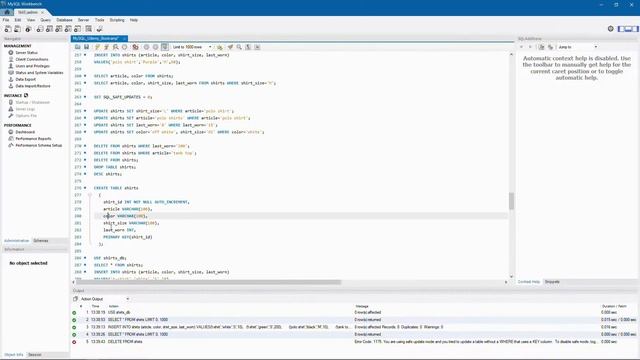Viewport: 640px width, 360px height.
Task: Stop the running query
Action: (x=124, y=47)
